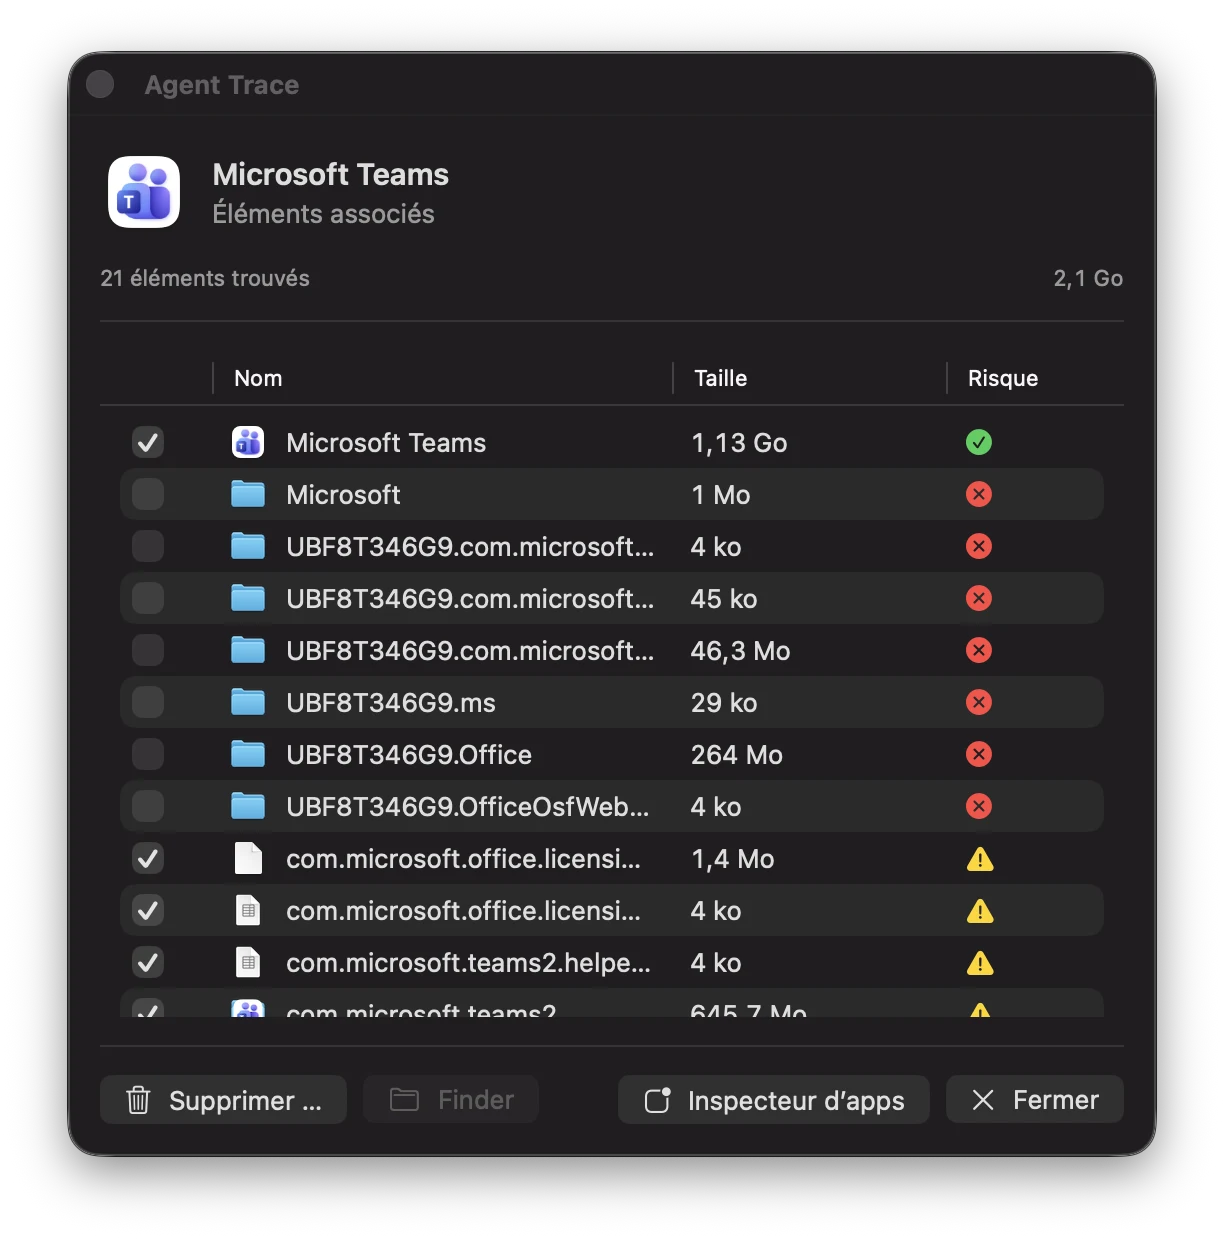This screenshot has width=1224, height=1240.
Task: Click the large Microsoft Teams app icon in header
Action: 144,192
